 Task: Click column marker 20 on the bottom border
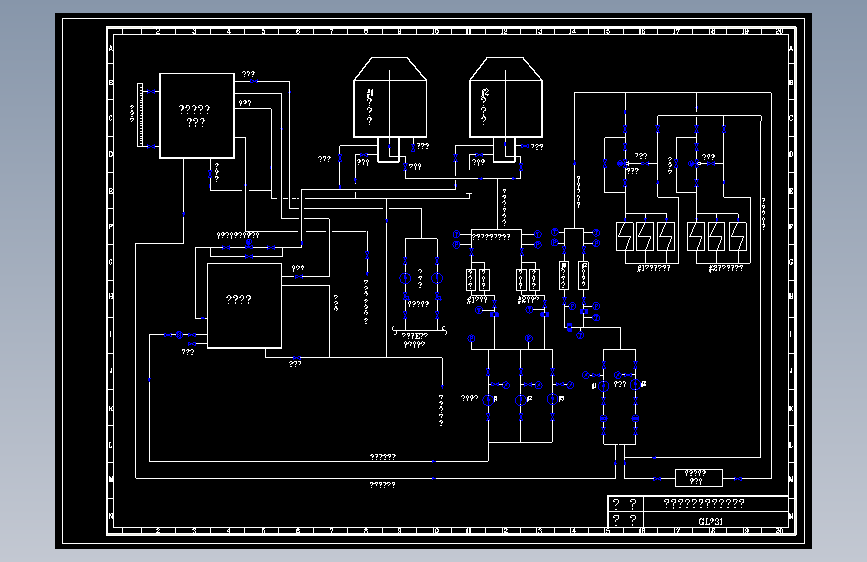coord(780,531)
